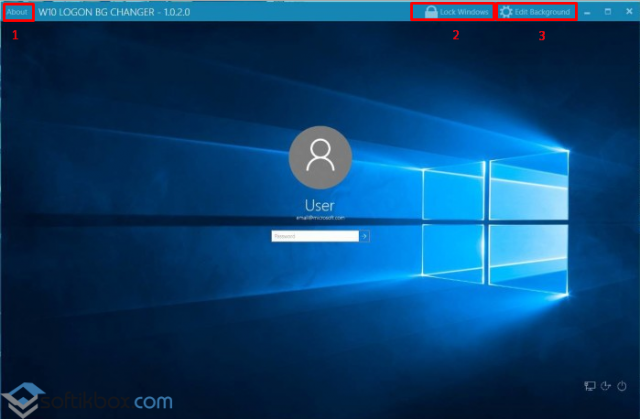The width and height of the screenshot is (640, 419).
Task: Click the user avatar circle
Action: click(x=320, y=157)
